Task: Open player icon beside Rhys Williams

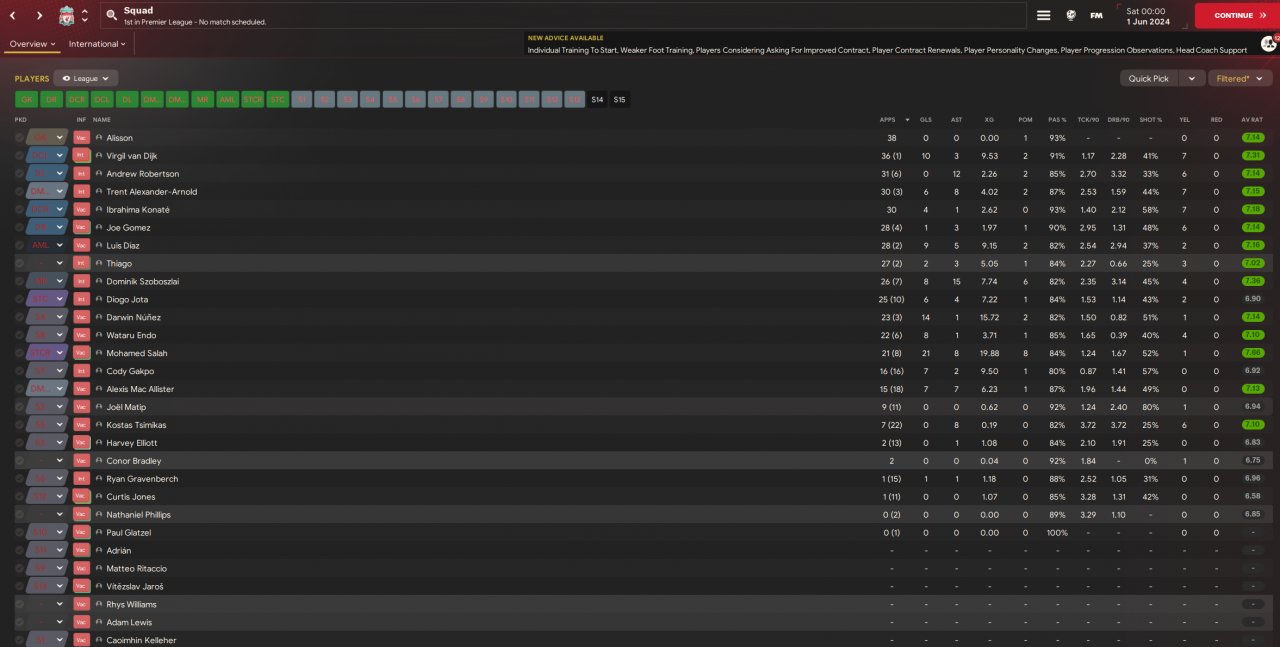Action: click(99, 605)
